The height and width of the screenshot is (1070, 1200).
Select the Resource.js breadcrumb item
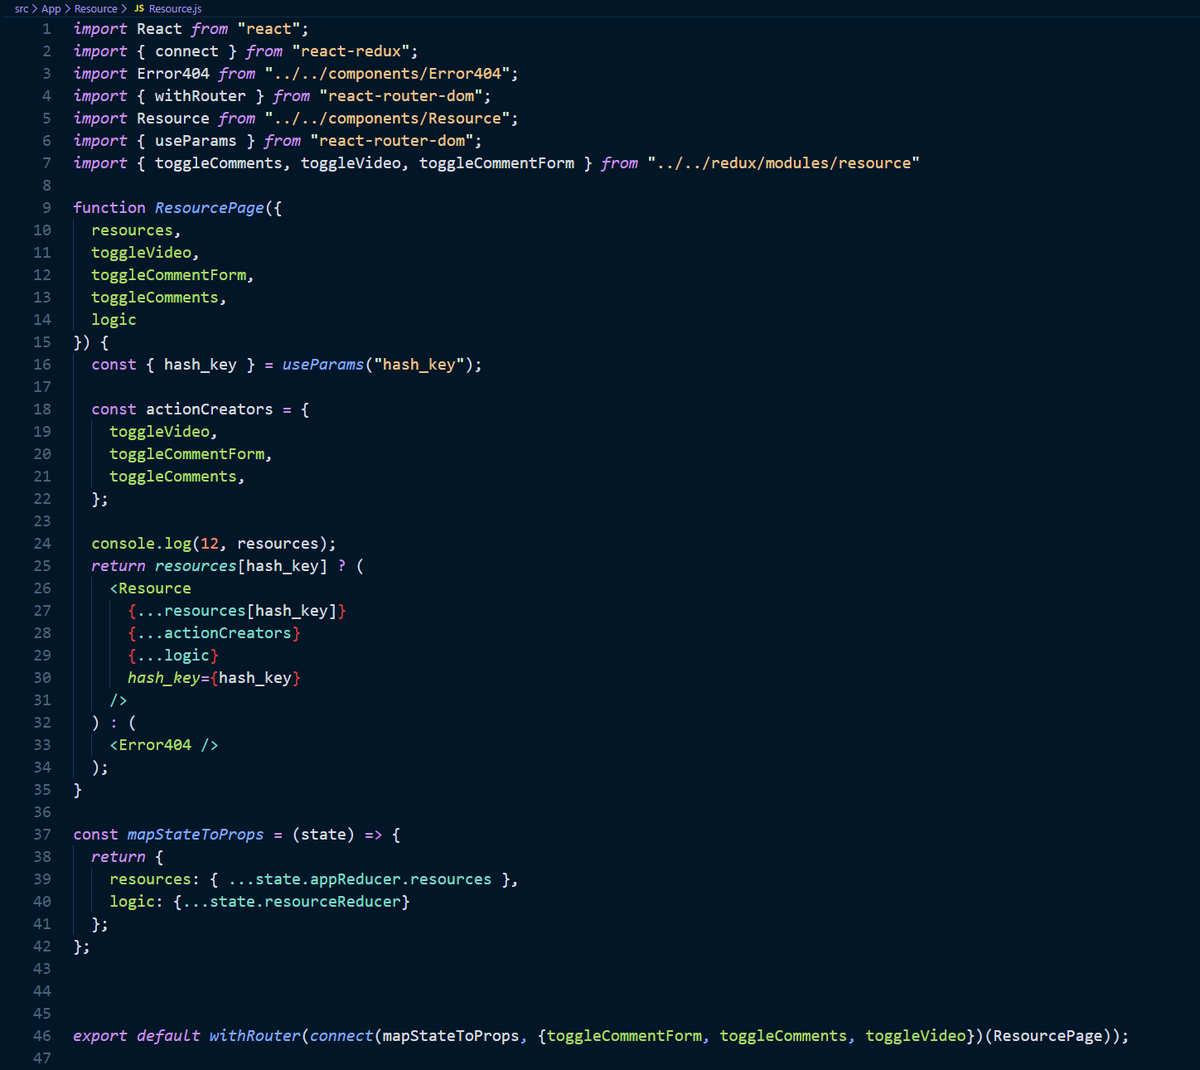pyautogui.click(x=175, y=9)
